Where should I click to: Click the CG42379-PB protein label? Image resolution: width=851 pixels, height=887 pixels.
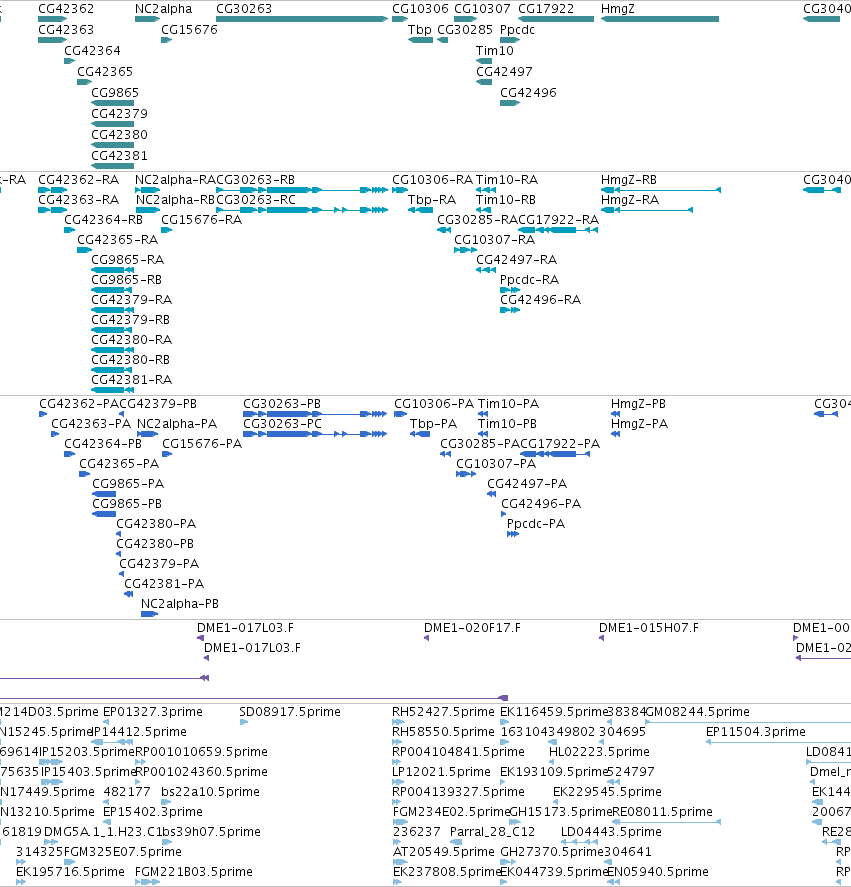tap(158, 404)
